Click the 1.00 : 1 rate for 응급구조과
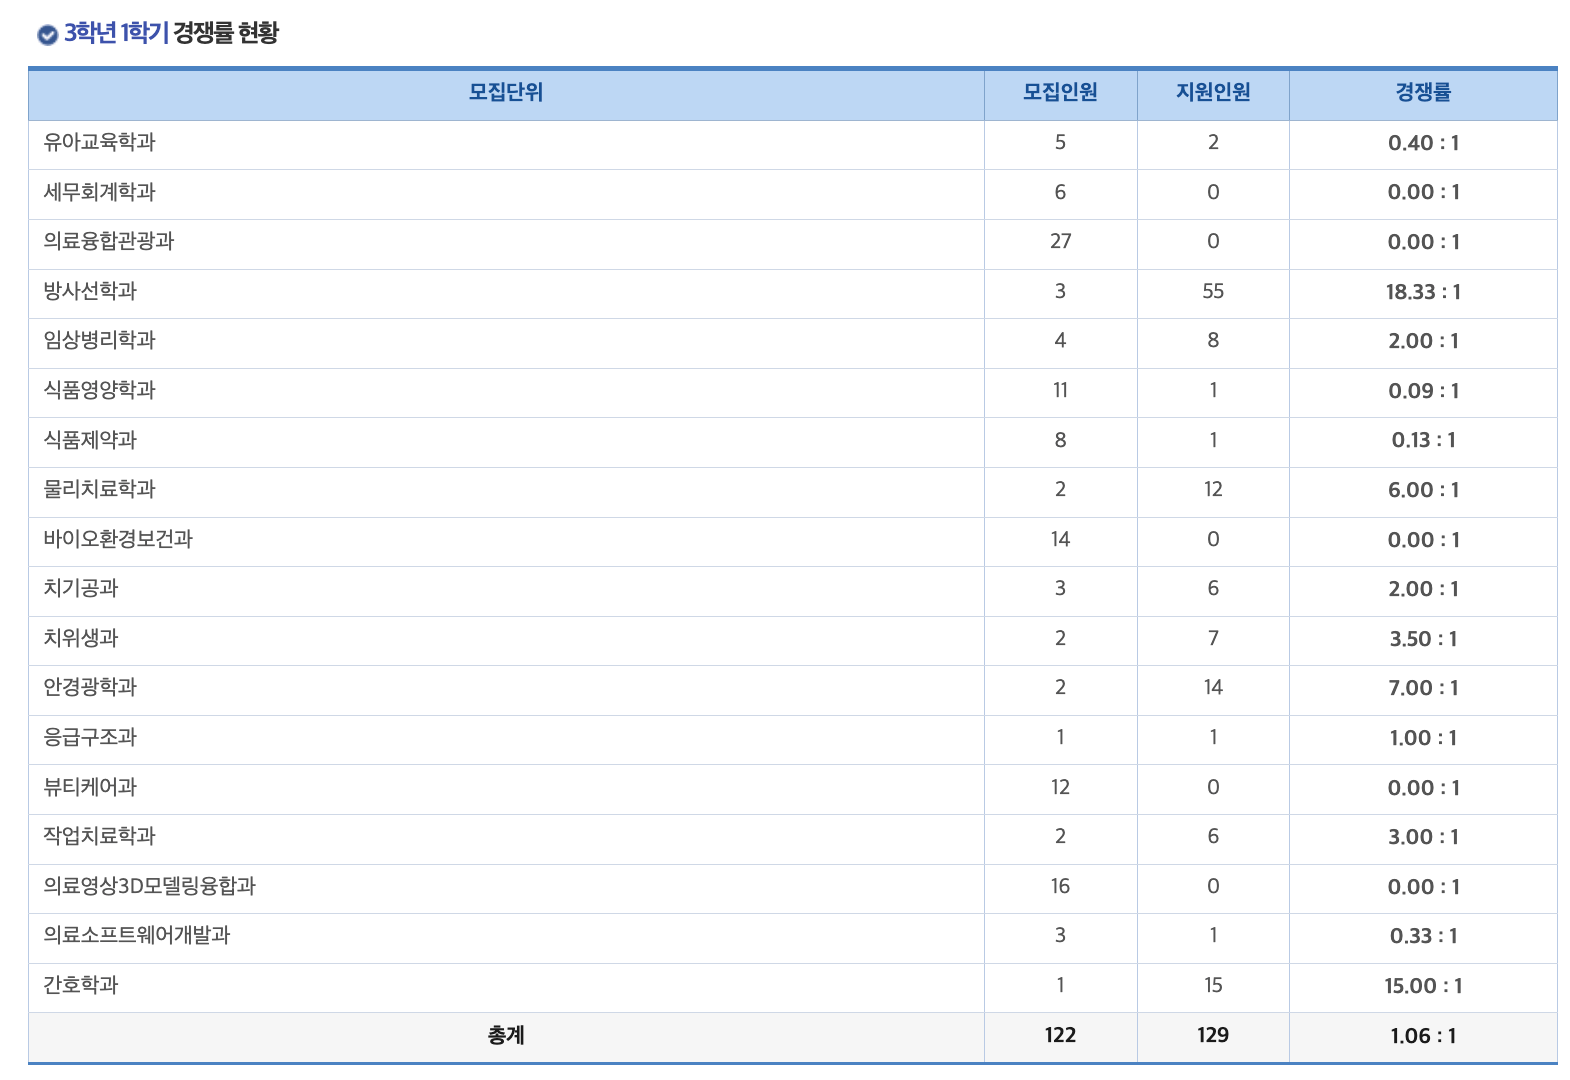Viewport: 1570px width, 1080px height. click(x=1423, y=738)
